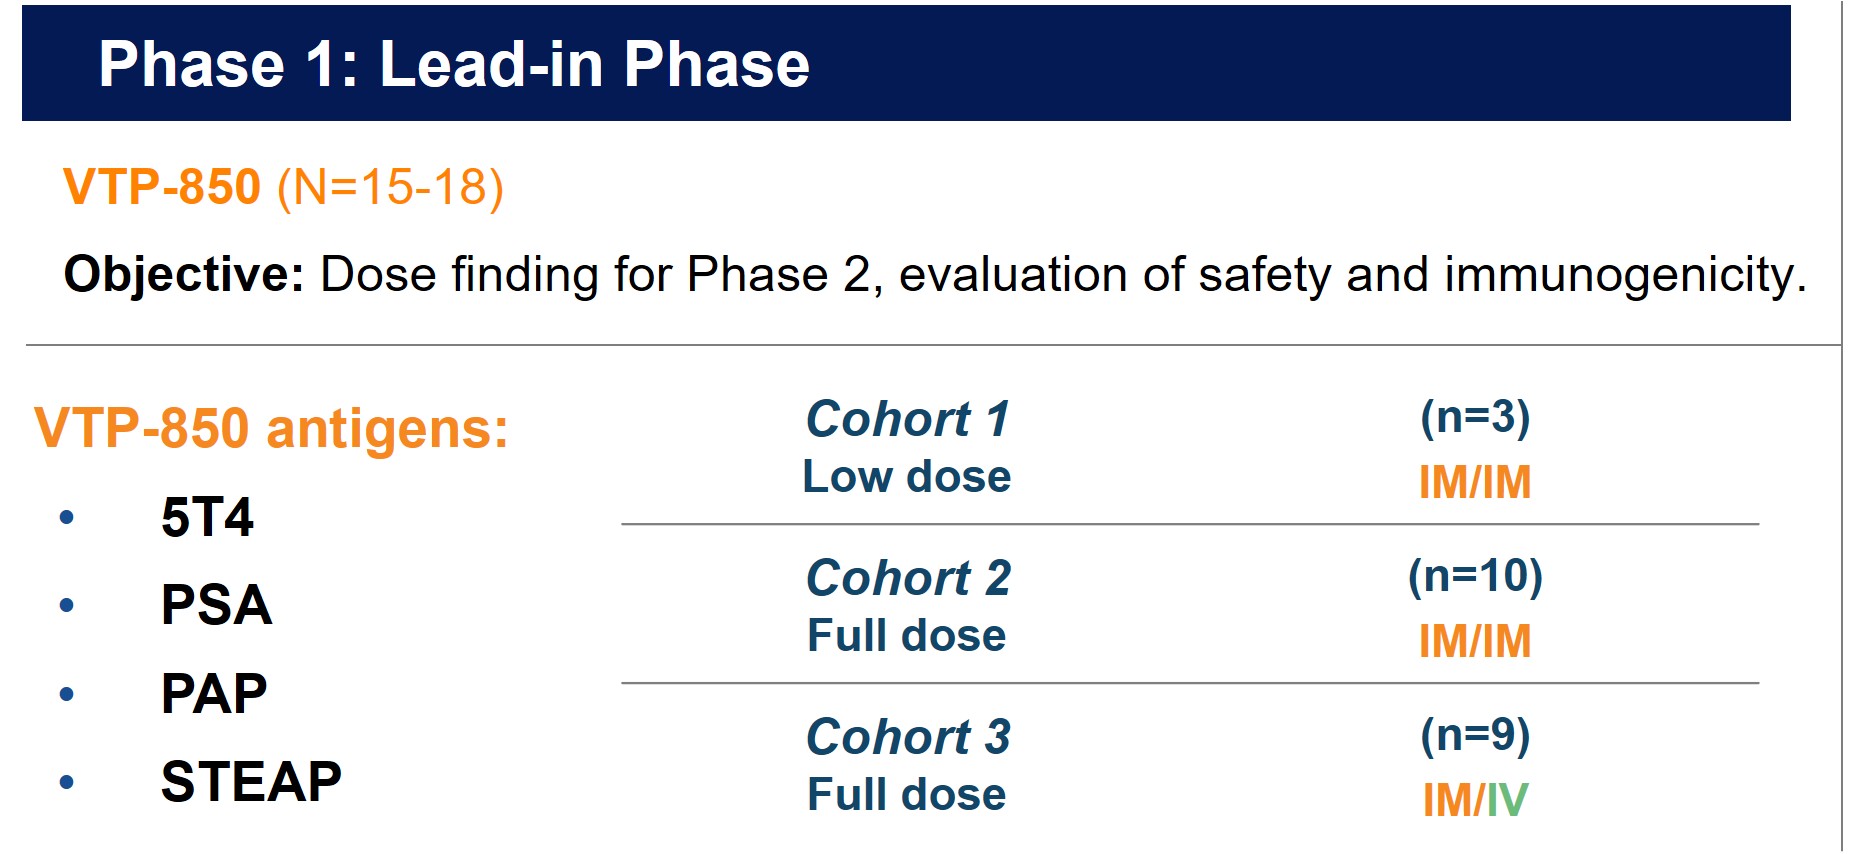Click the bullet point beside 5T4
This screenshot has height=854, width=1862.
click(67, 517)
